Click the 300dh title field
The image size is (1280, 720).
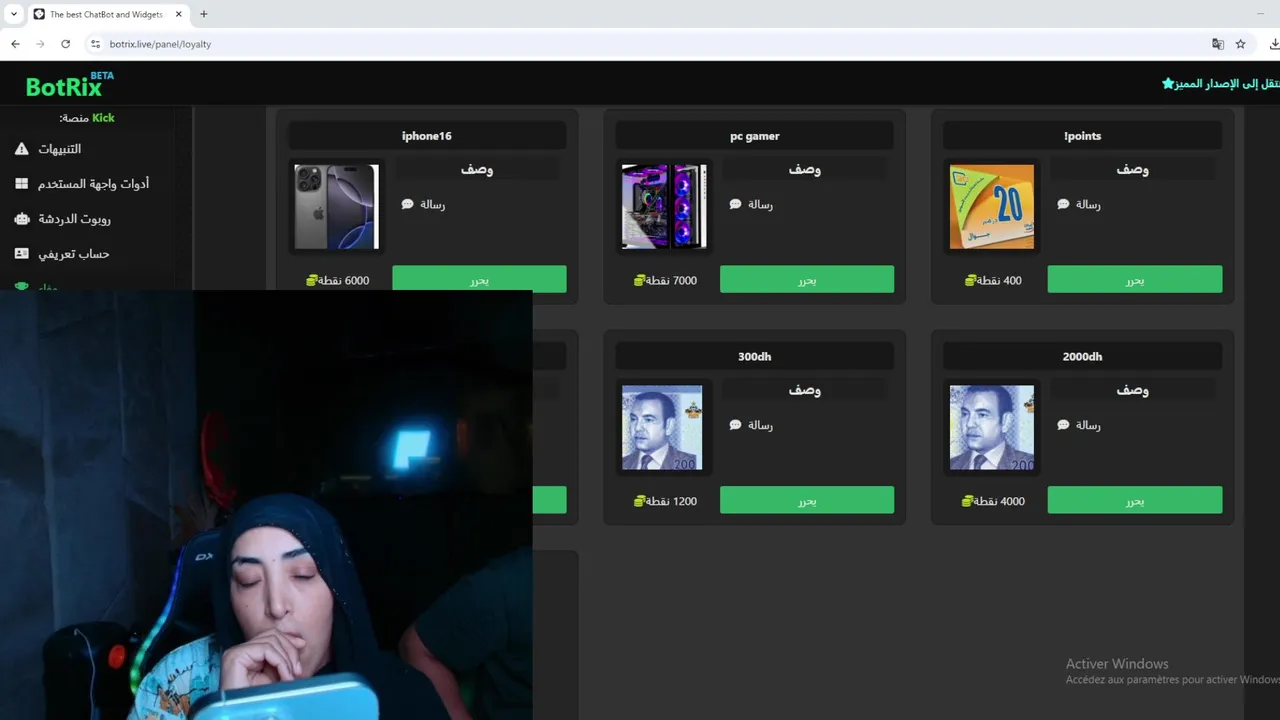point(755,357)
